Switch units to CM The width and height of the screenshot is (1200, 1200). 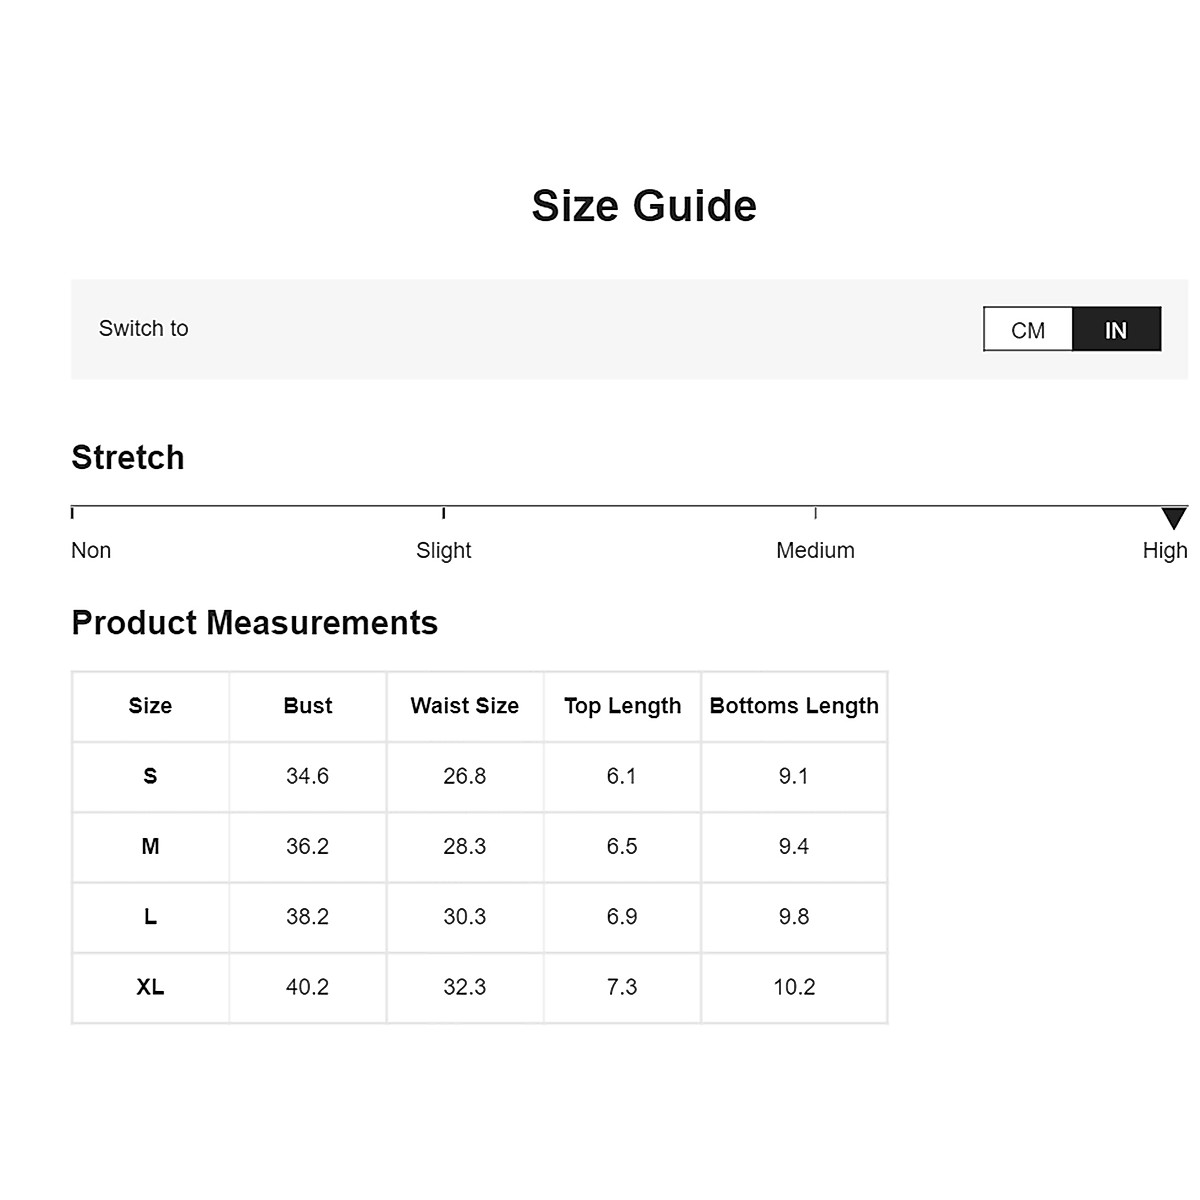(1027, 330)
